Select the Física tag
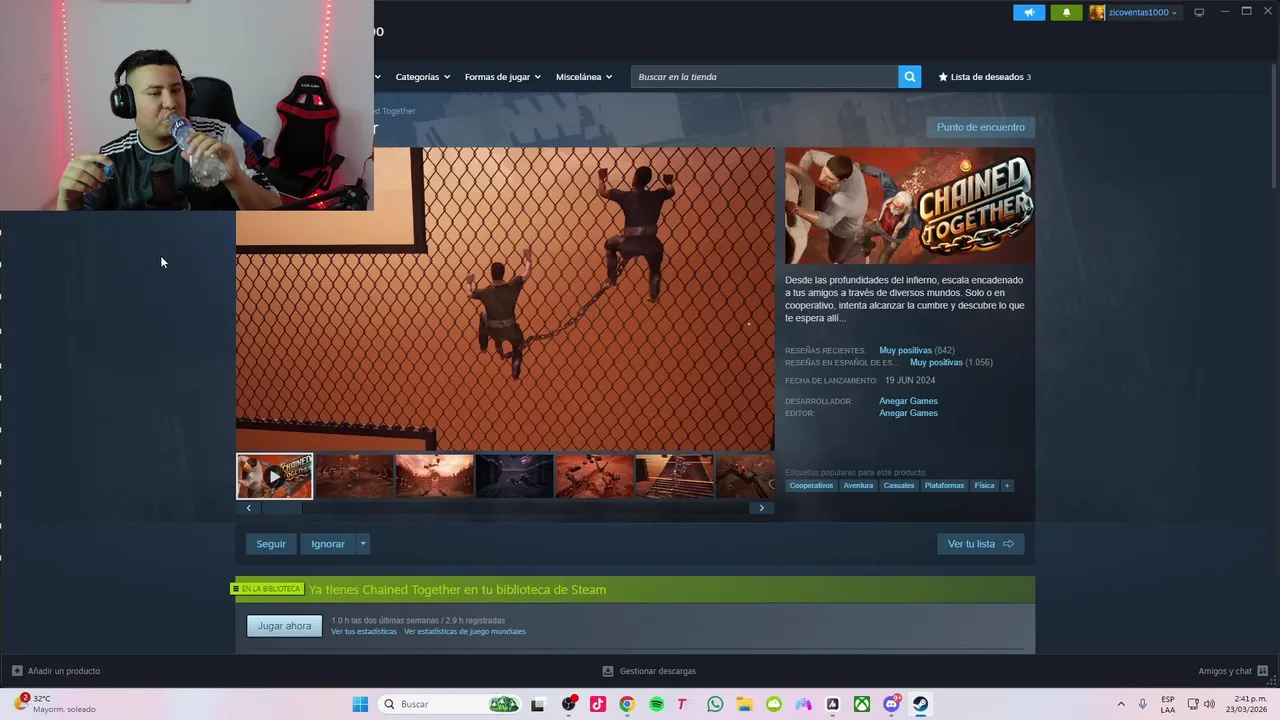 [x=985, y=486]
